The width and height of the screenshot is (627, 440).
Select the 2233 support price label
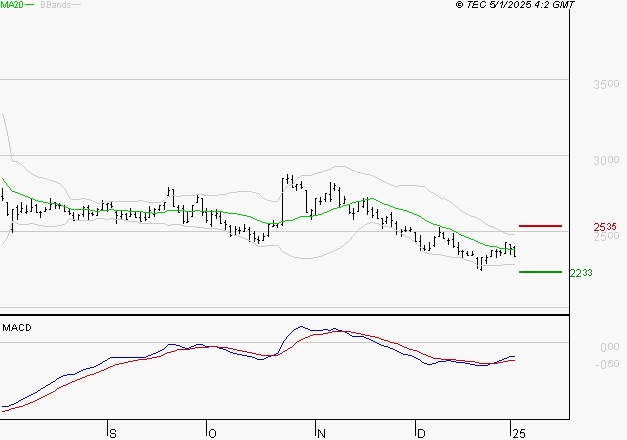[581, 273]
